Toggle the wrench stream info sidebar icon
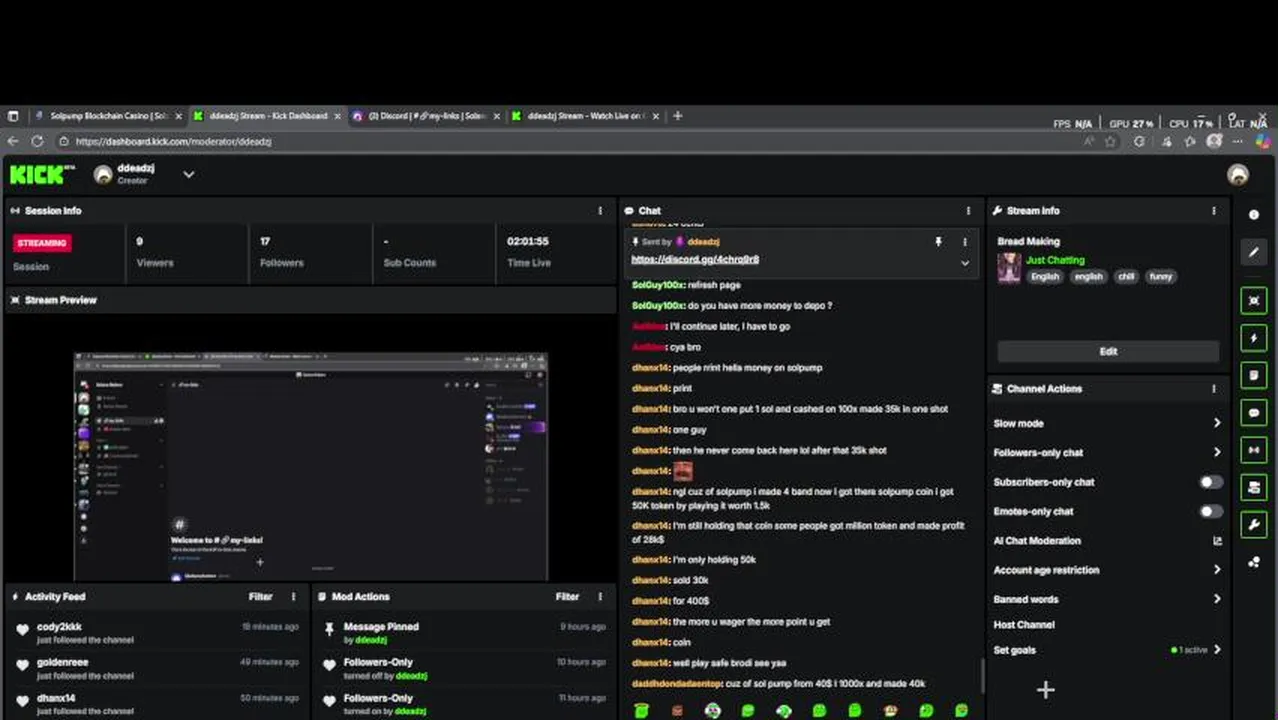The image size is (1278, 720). pos(1254,524)
